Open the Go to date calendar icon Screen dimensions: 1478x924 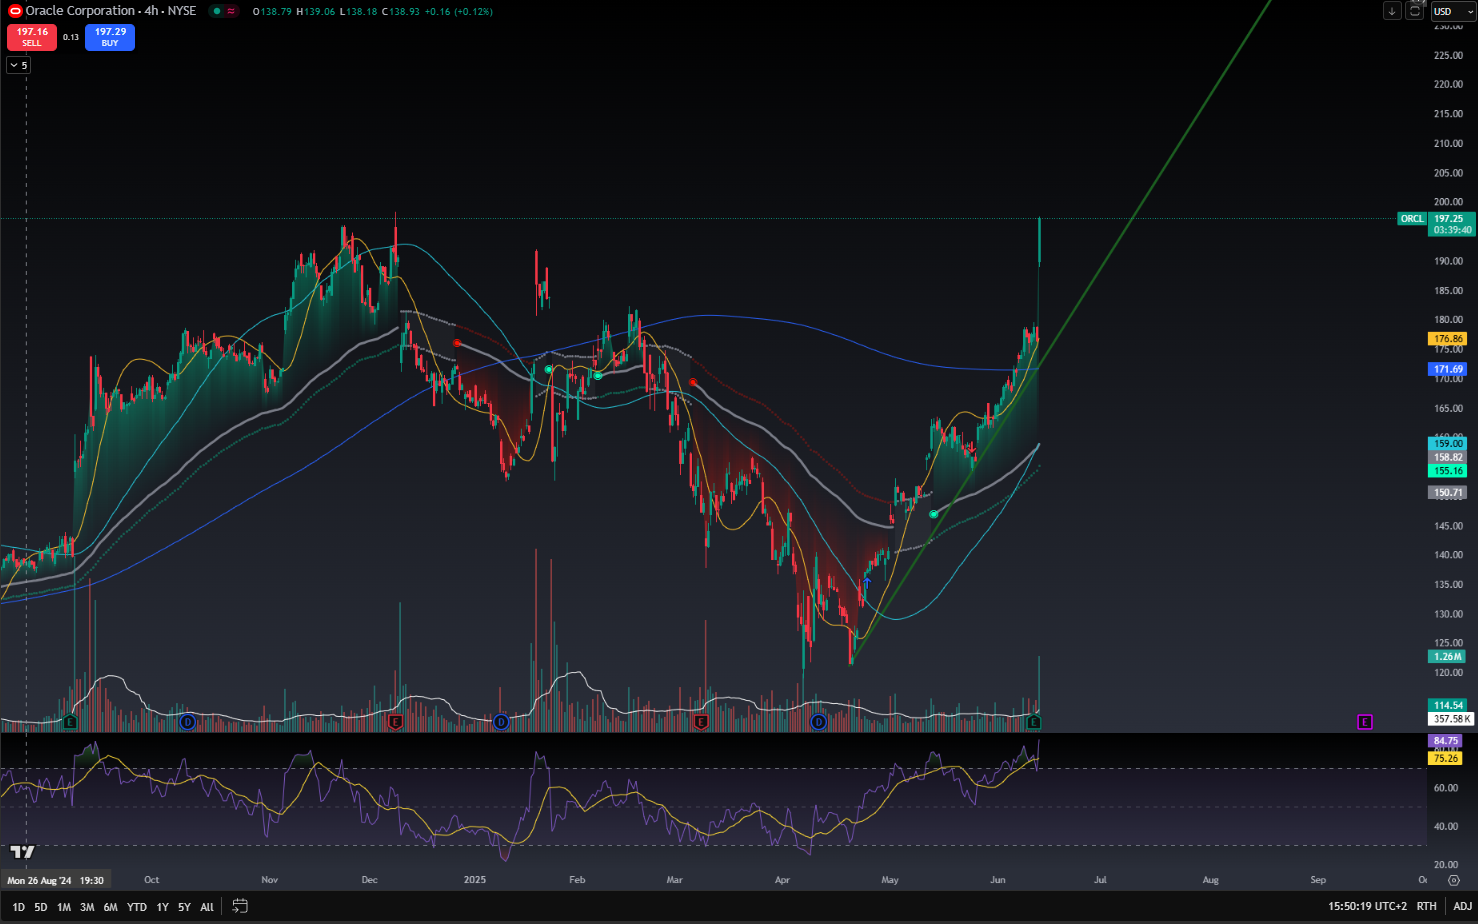pyautogui.click(x=240, y=906)
